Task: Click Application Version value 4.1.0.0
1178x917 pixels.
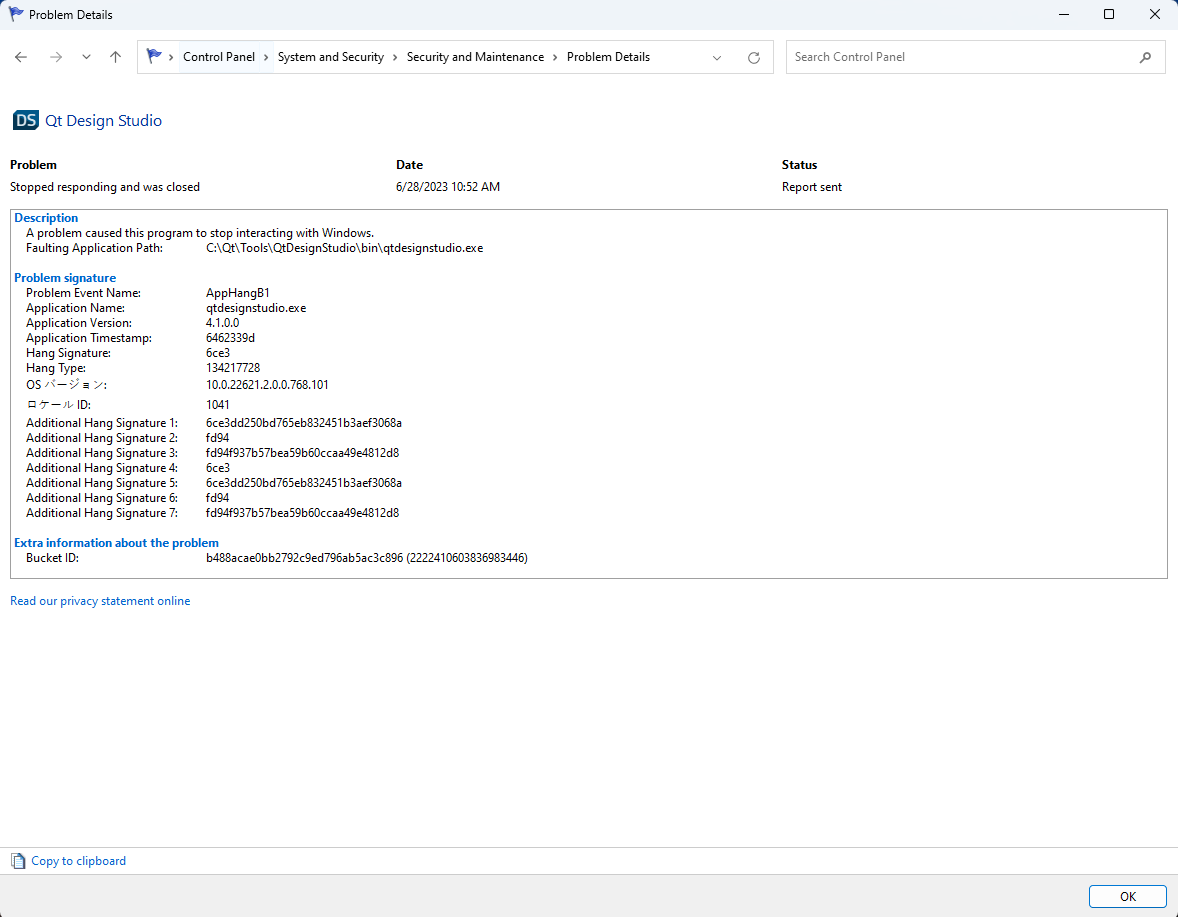Action: click(x=222, y=323)
